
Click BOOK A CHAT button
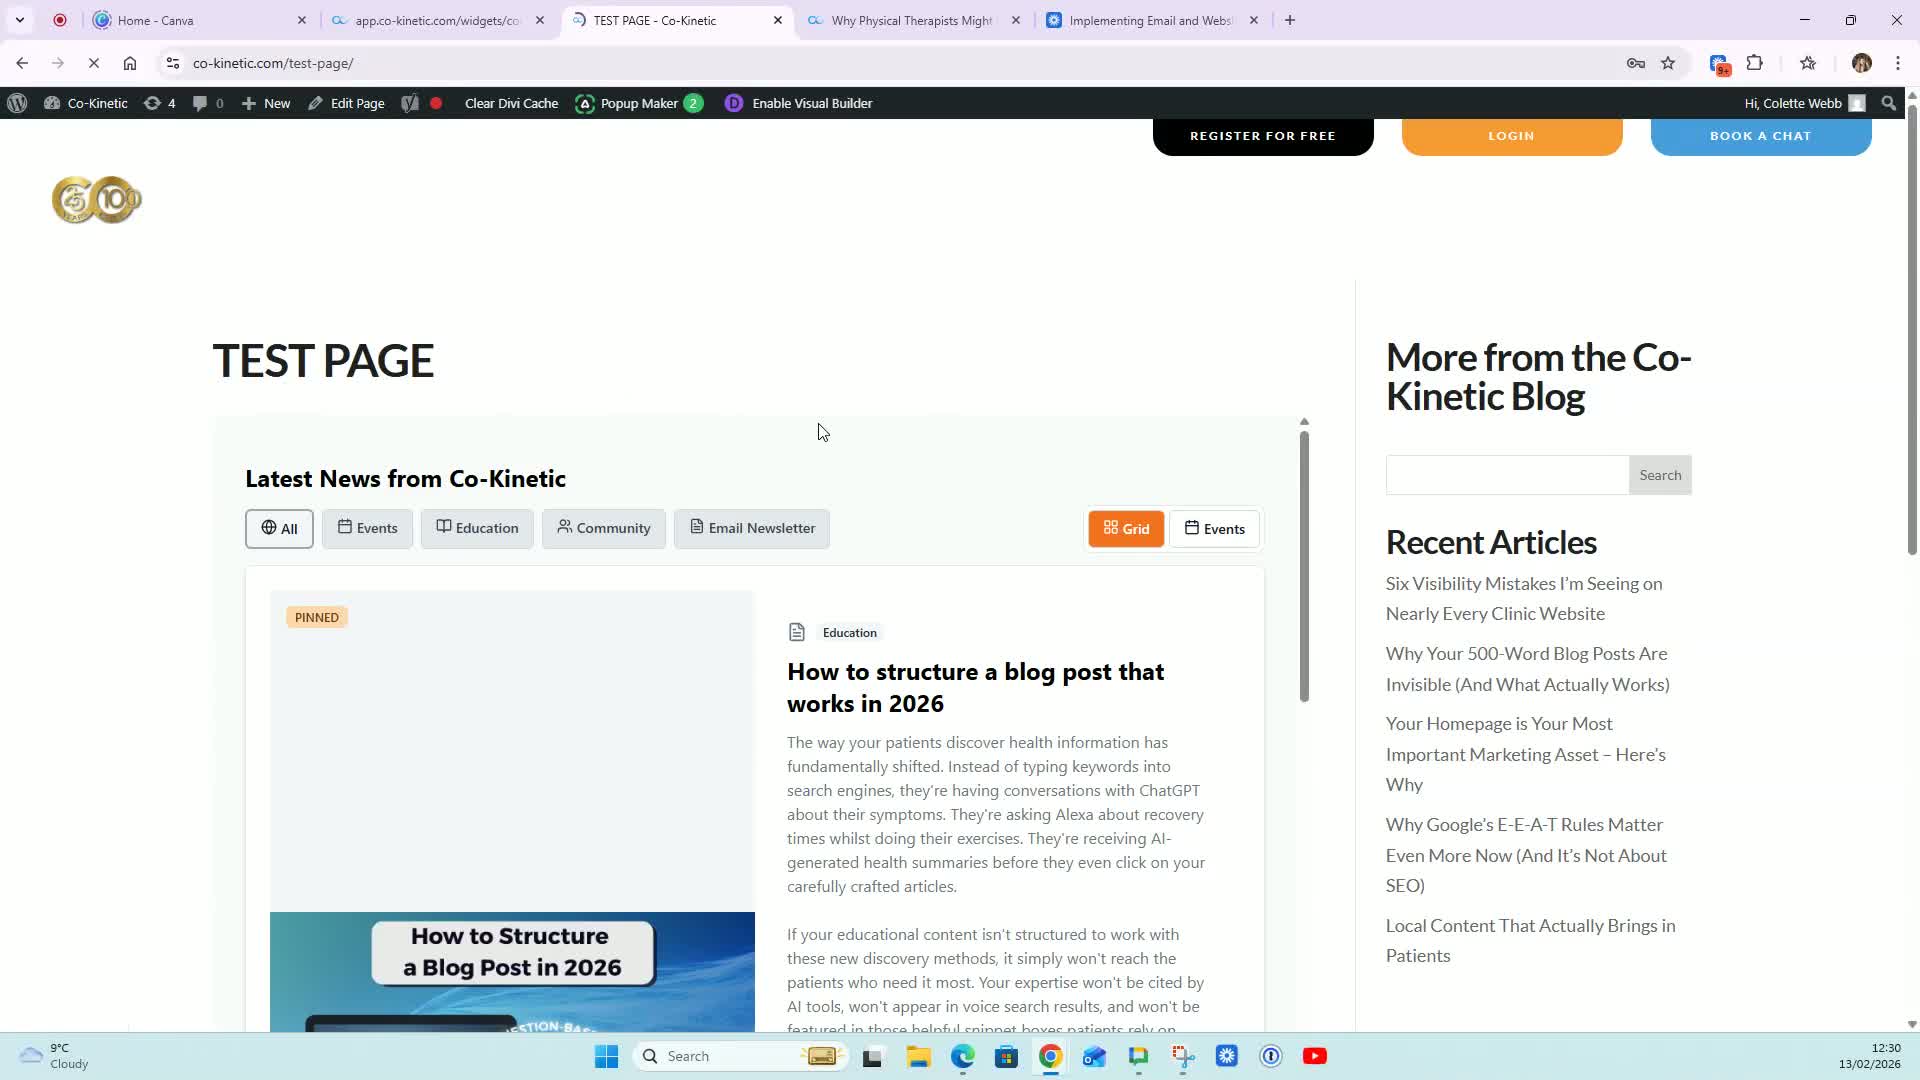click(1760, 136)
